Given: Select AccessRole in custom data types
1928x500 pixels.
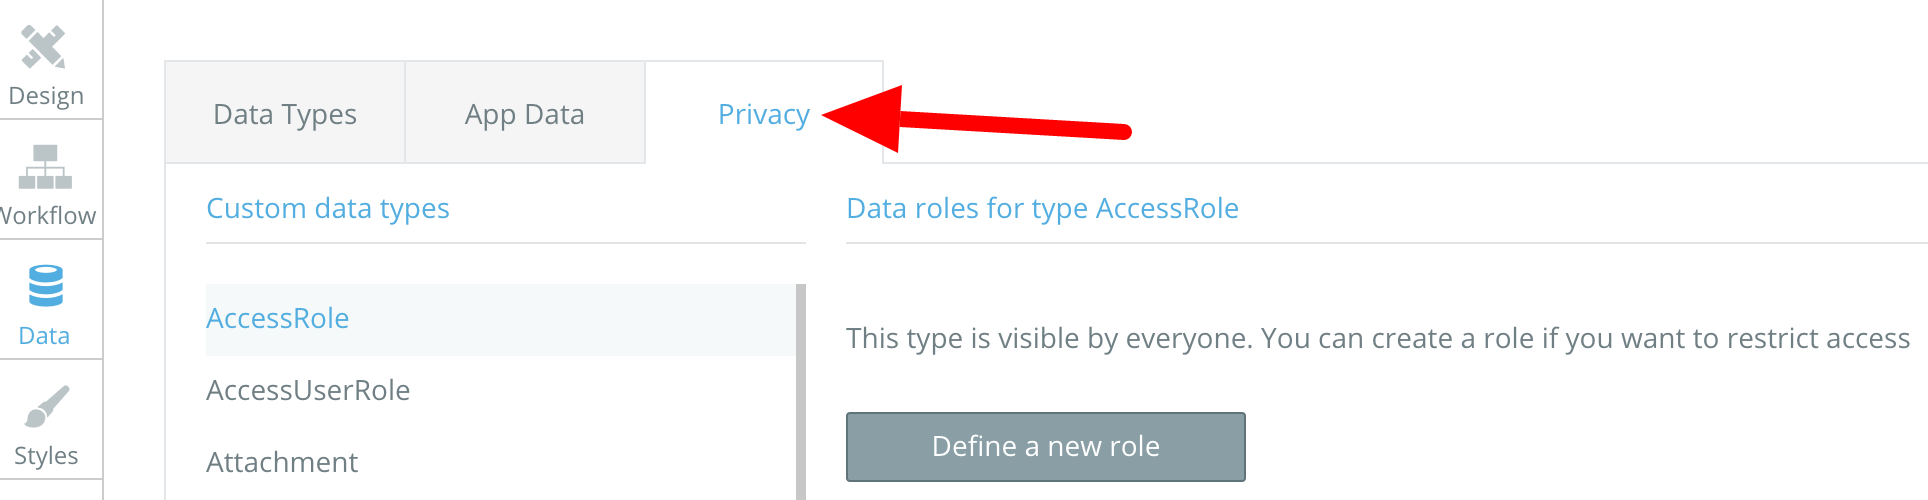Looking at the screenshot, I should click(278, 318).
